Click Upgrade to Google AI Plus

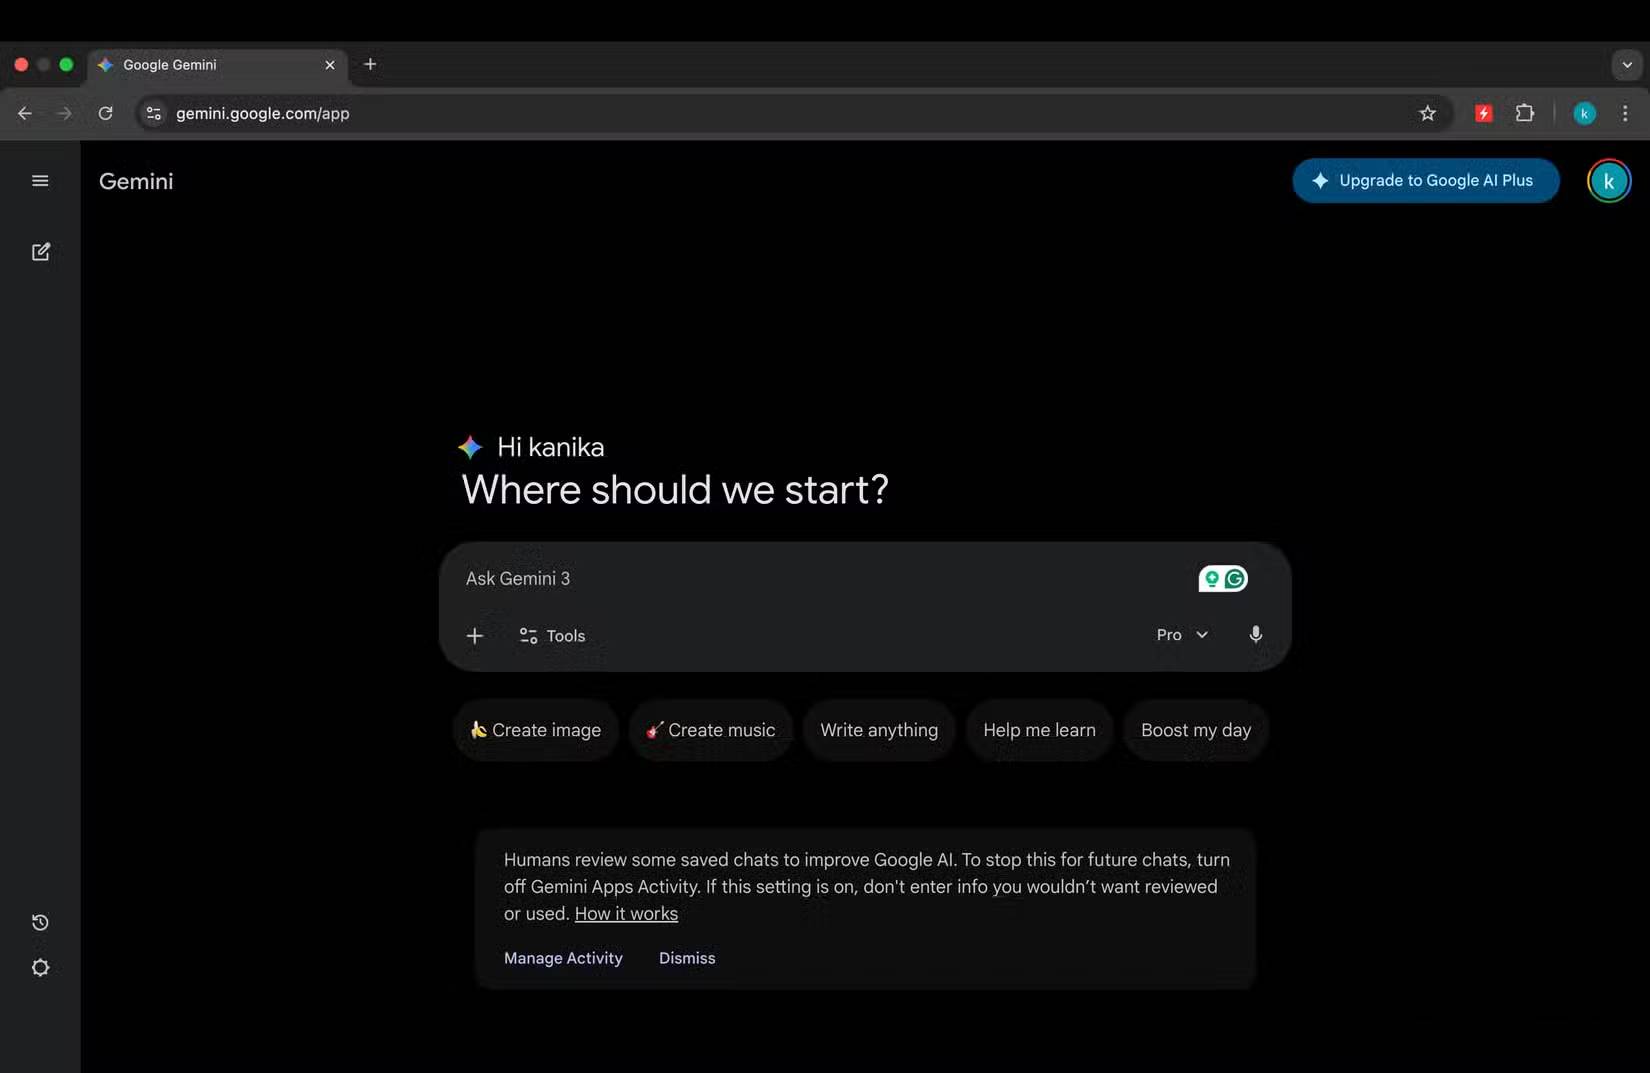(1425, 181)
